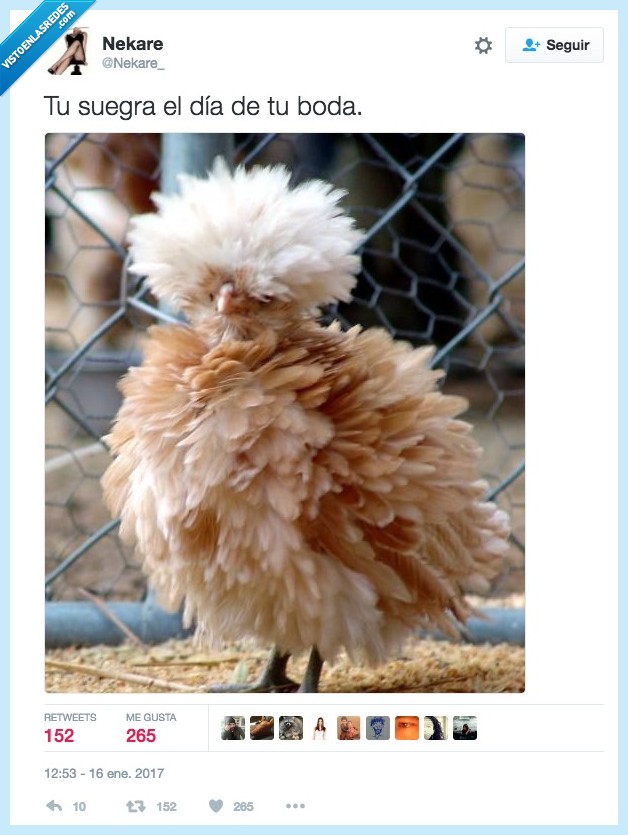View the 152 retweets count

click(59, 735)
